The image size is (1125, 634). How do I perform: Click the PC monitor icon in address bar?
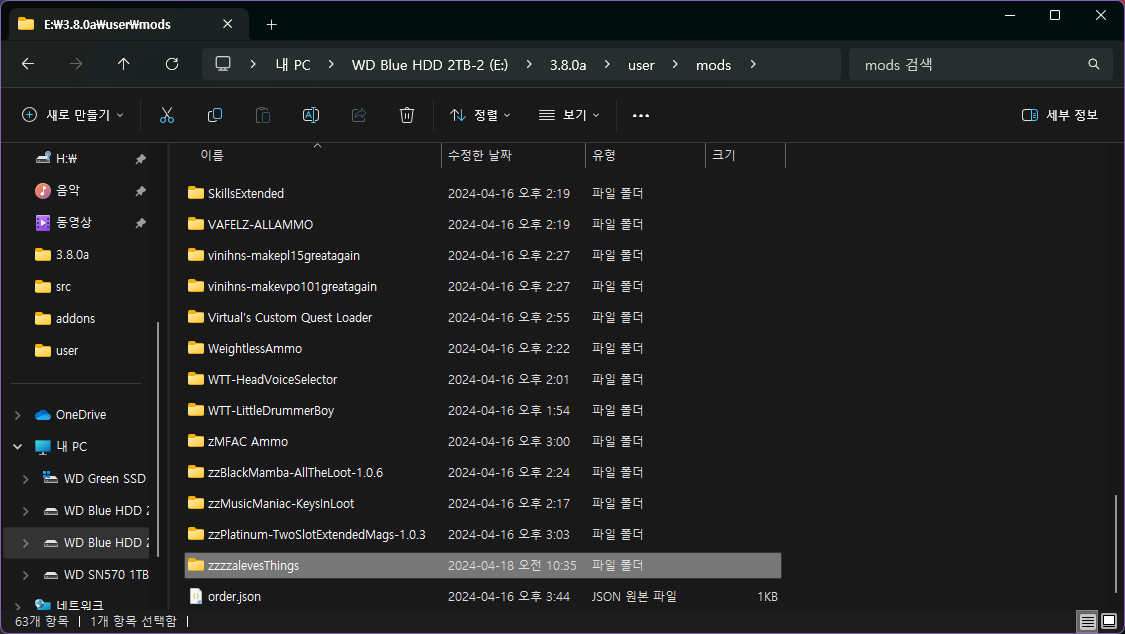point(223,64)
